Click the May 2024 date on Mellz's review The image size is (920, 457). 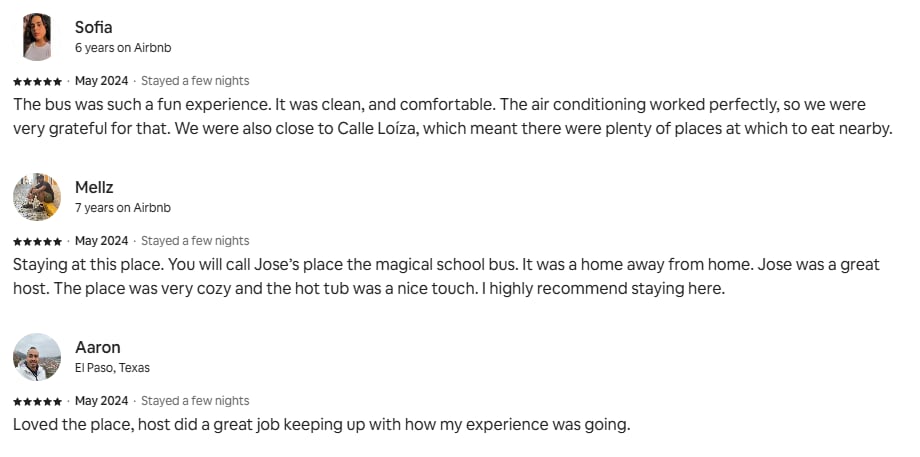point(102,241)
